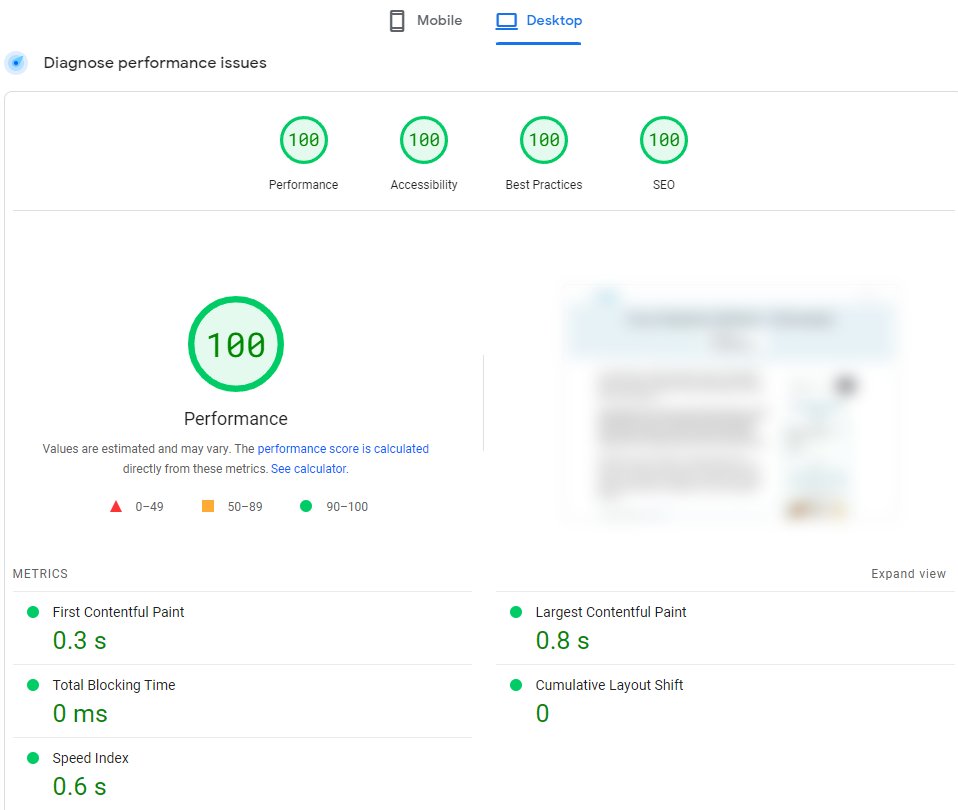Click the mobile phone icon

point(397,21)
